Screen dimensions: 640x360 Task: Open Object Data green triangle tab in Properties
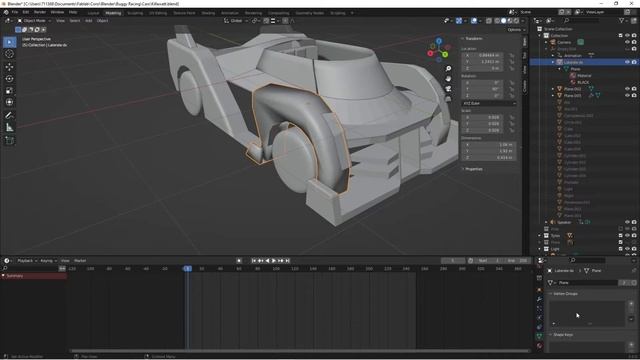pos(540,336)
